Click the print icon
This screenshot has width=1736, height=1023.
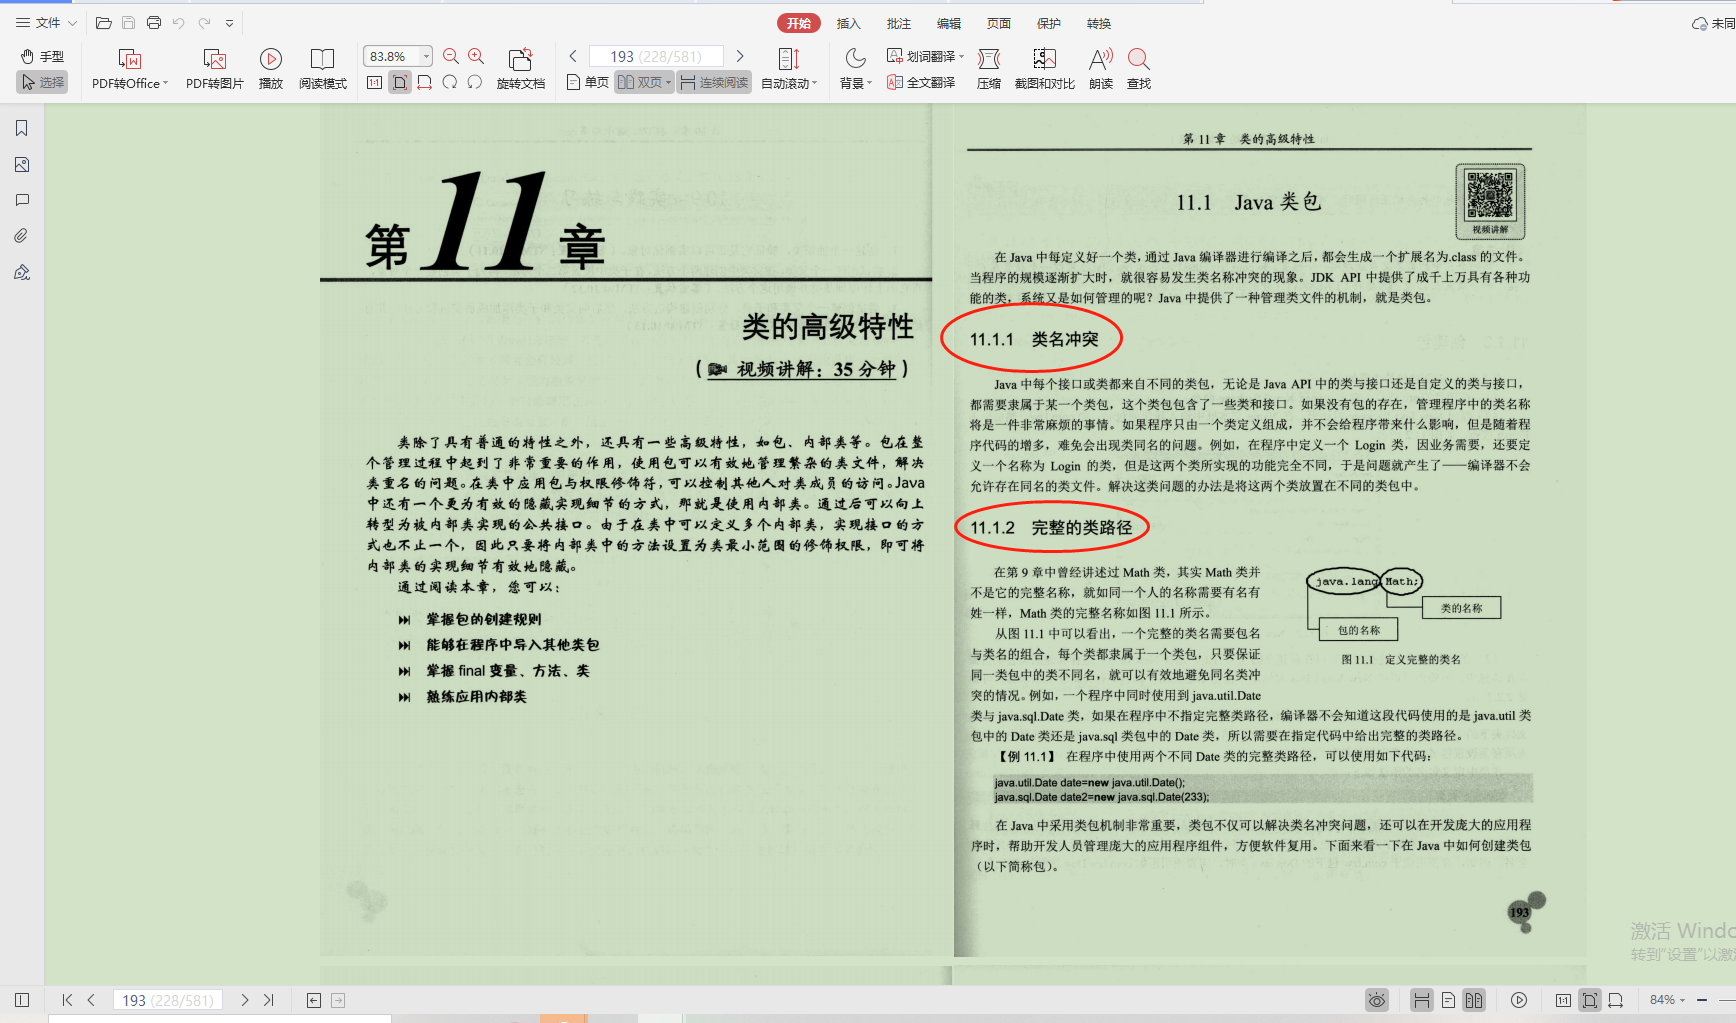pyautogui.click(x=153, y=23)
